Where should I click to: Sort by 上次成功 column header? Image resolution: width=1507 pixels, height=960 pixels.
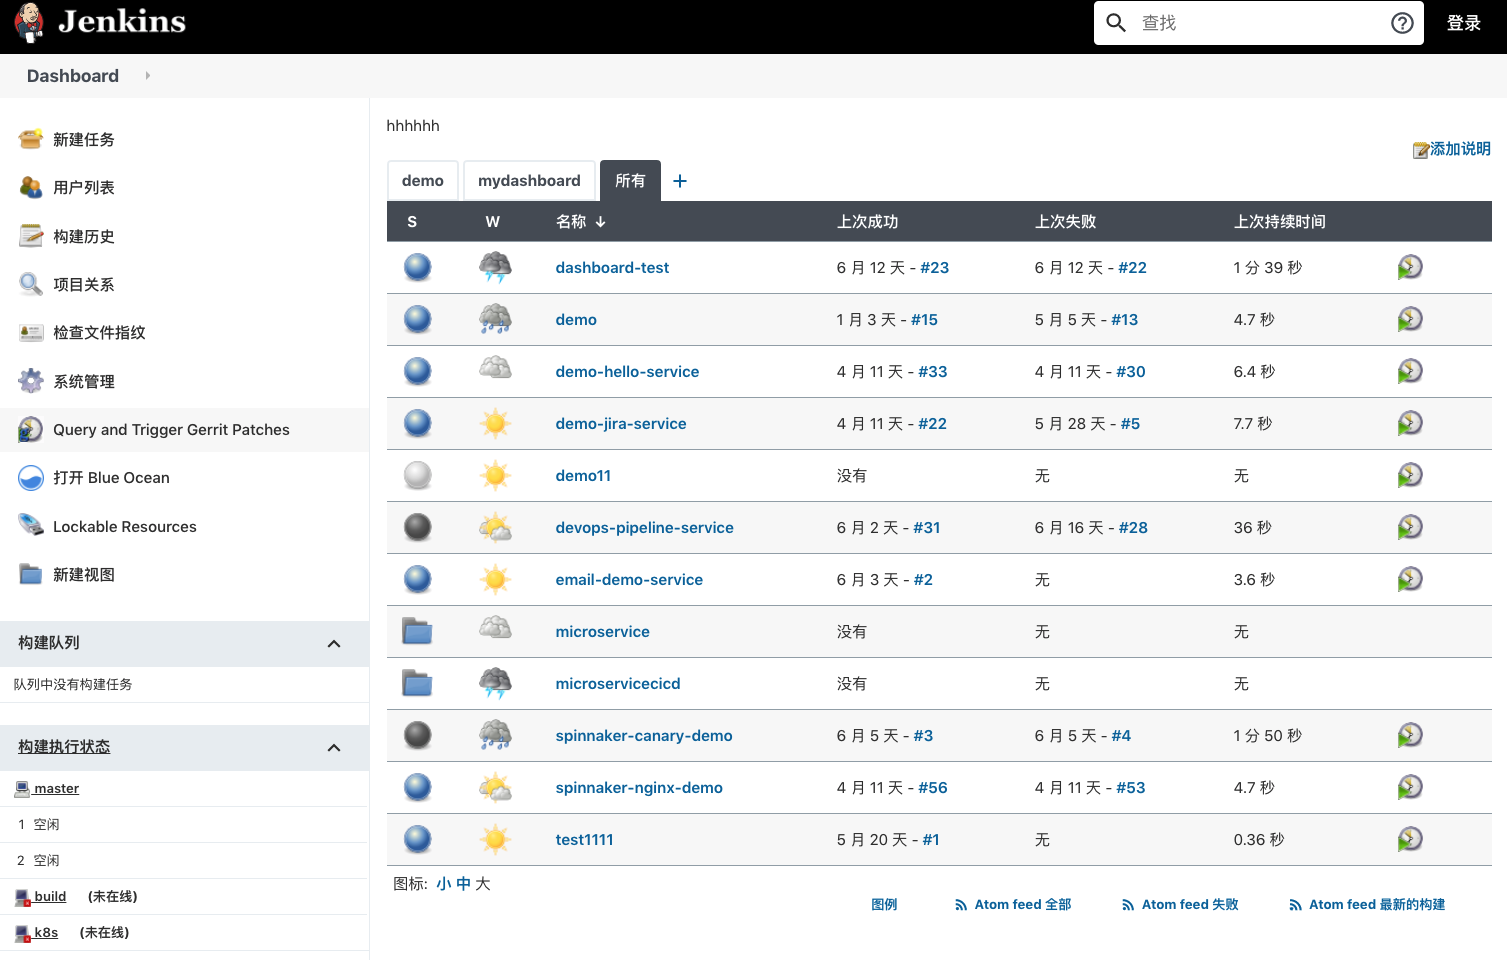tap(868, 222)
